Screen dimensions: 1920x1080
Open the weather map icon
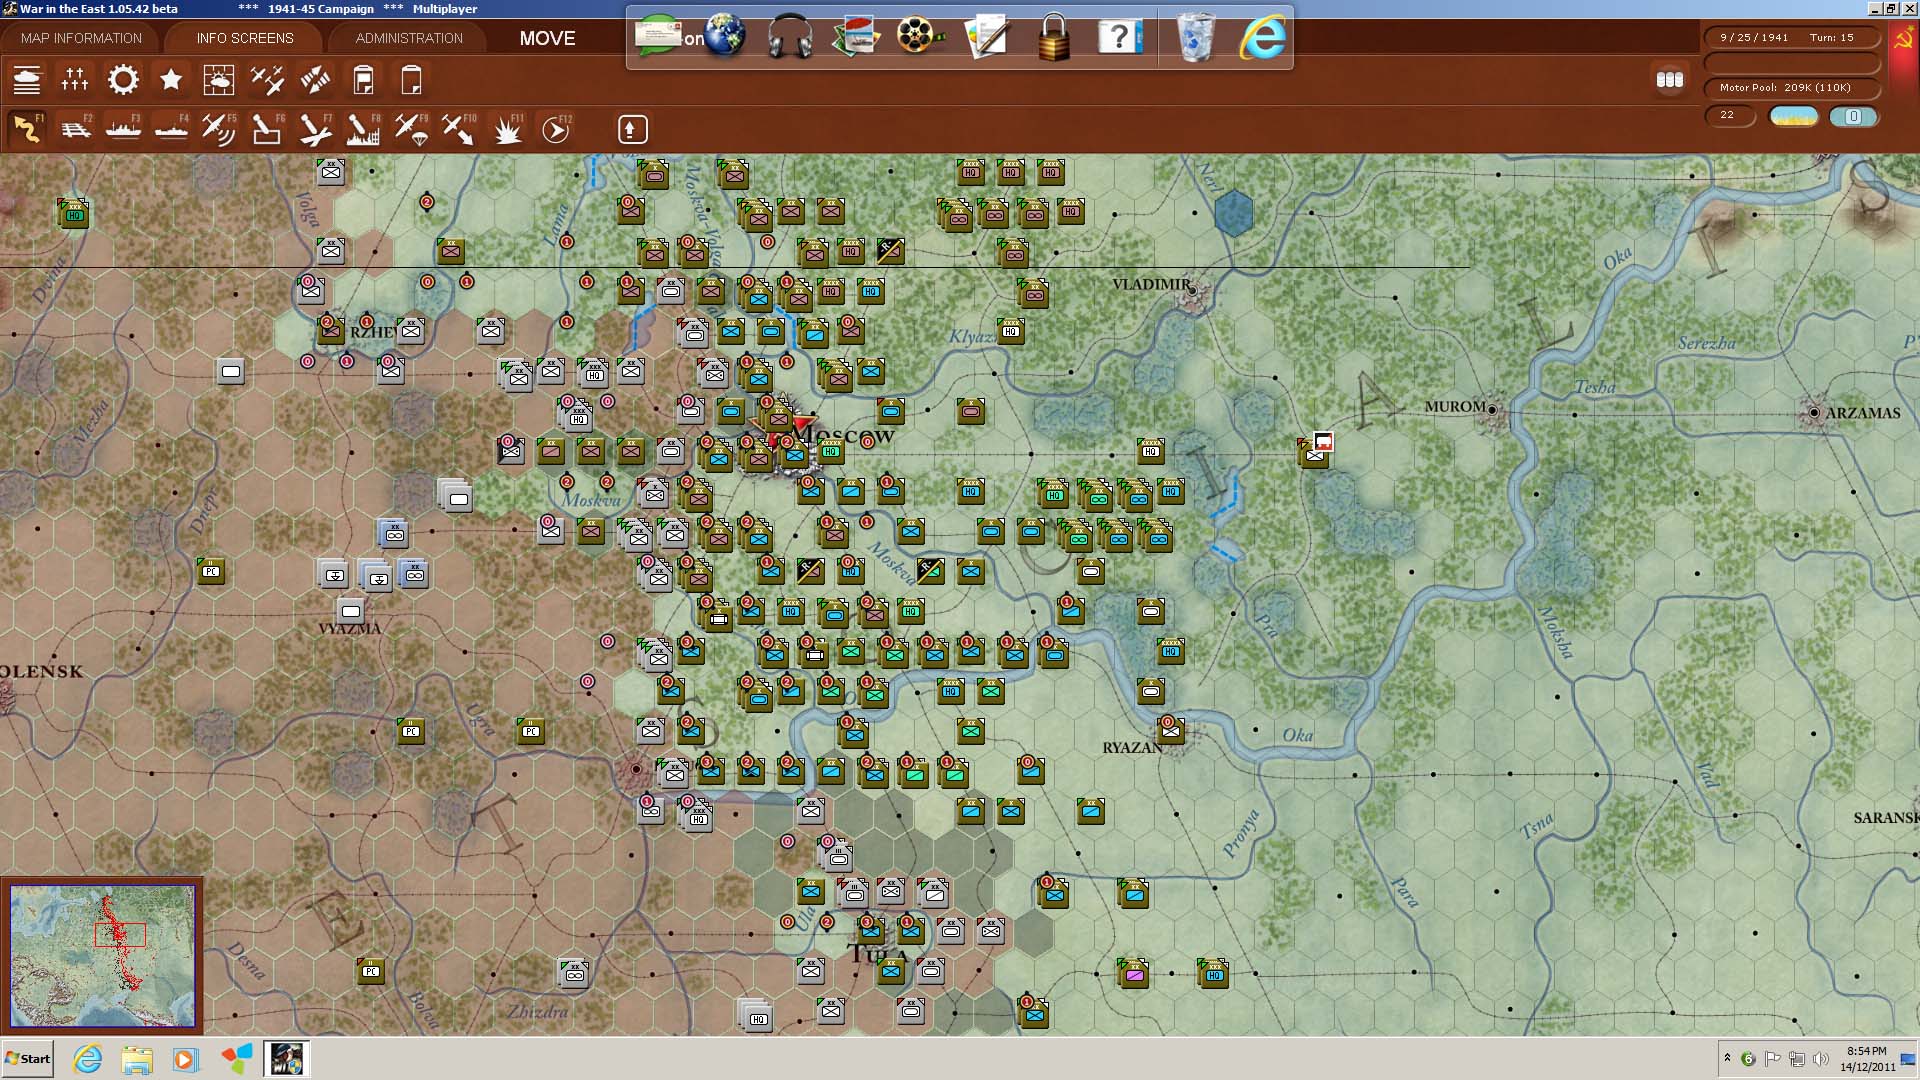click(x=219, y=80)
